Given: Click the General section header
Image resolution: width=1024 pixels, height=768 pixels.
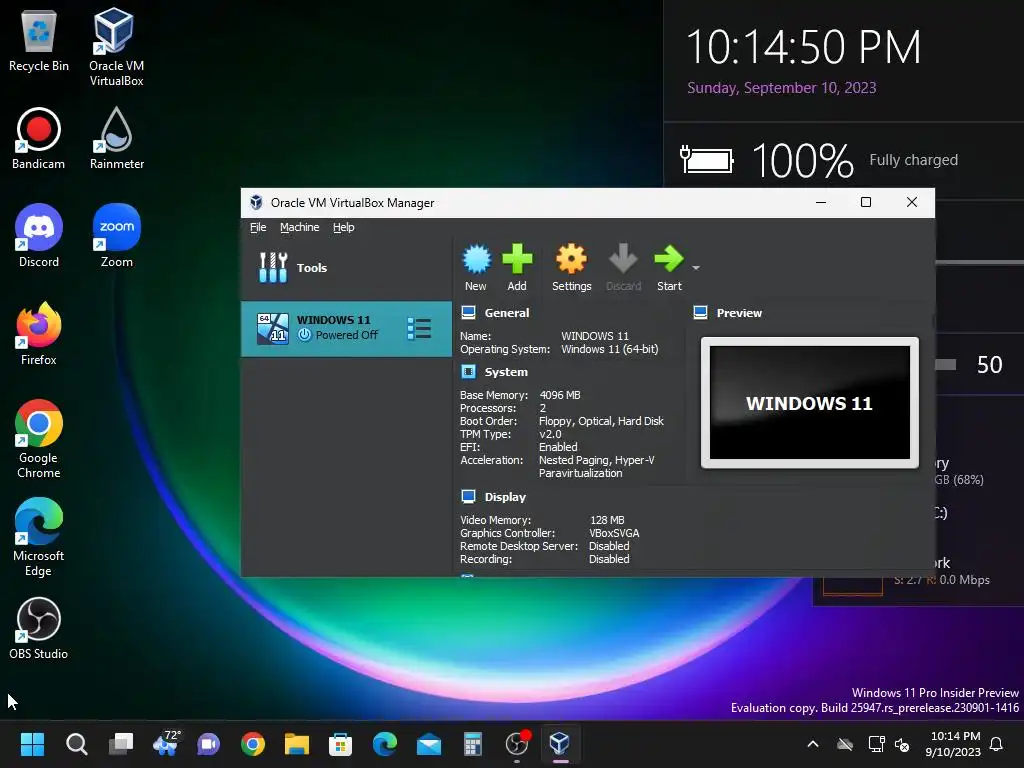Looking at the screenshot, I should point(507,313).
